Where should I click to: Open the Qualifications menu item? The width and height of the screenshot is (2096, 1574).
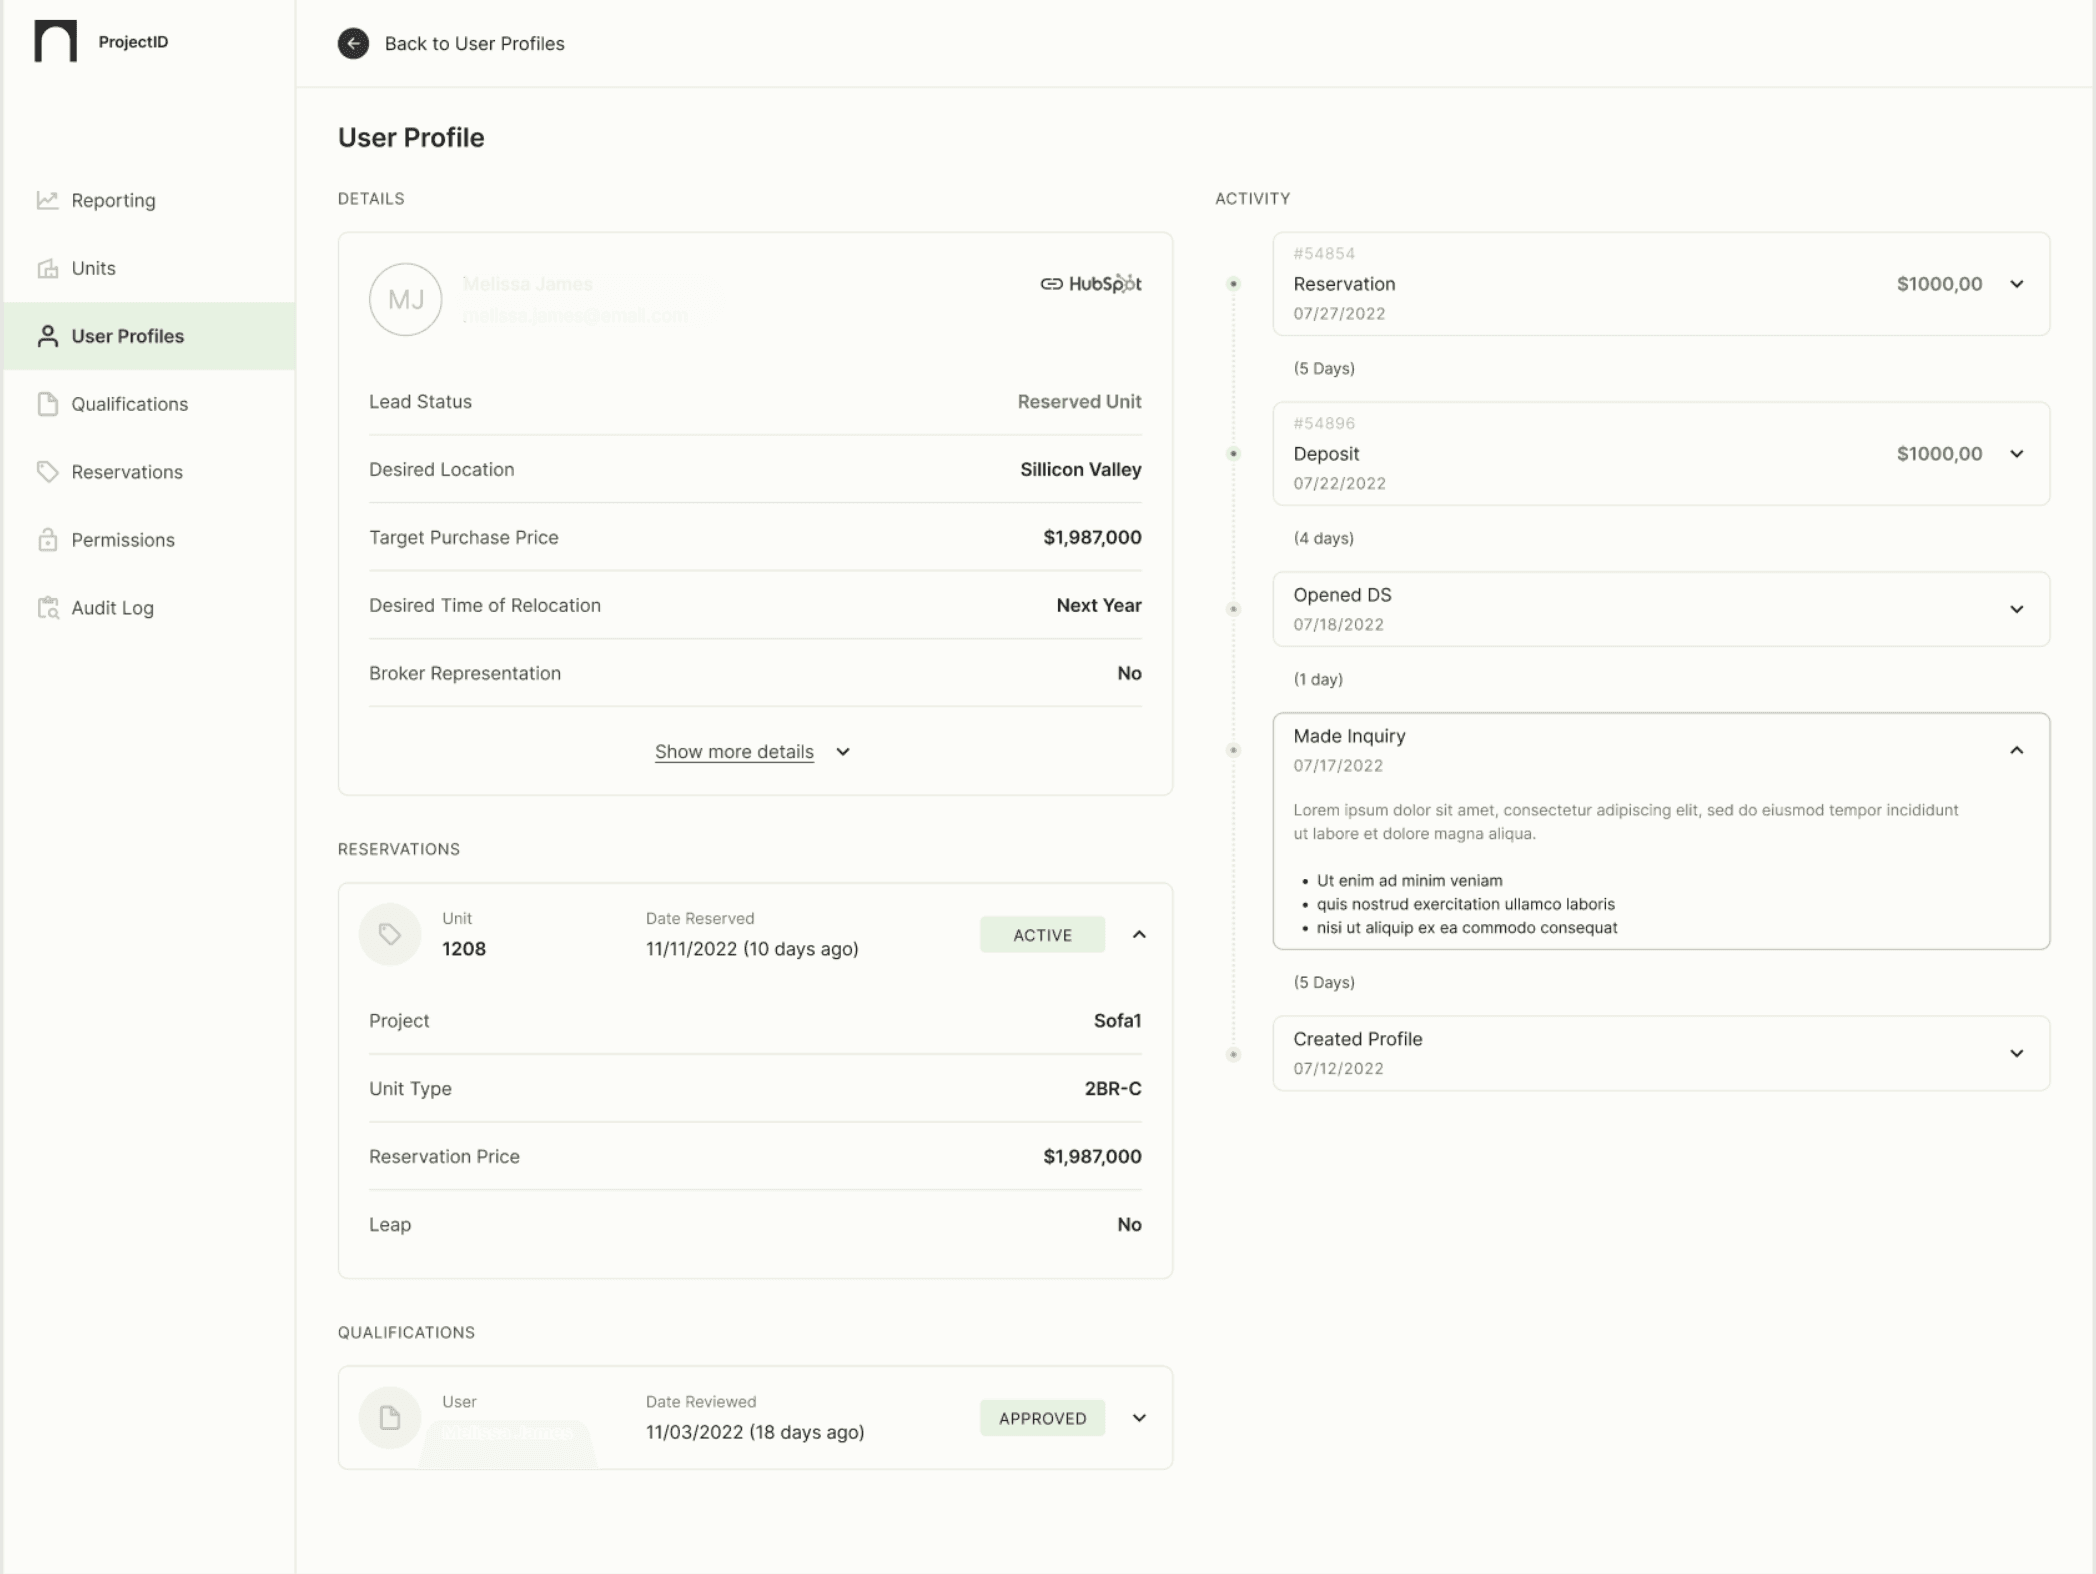129,404
